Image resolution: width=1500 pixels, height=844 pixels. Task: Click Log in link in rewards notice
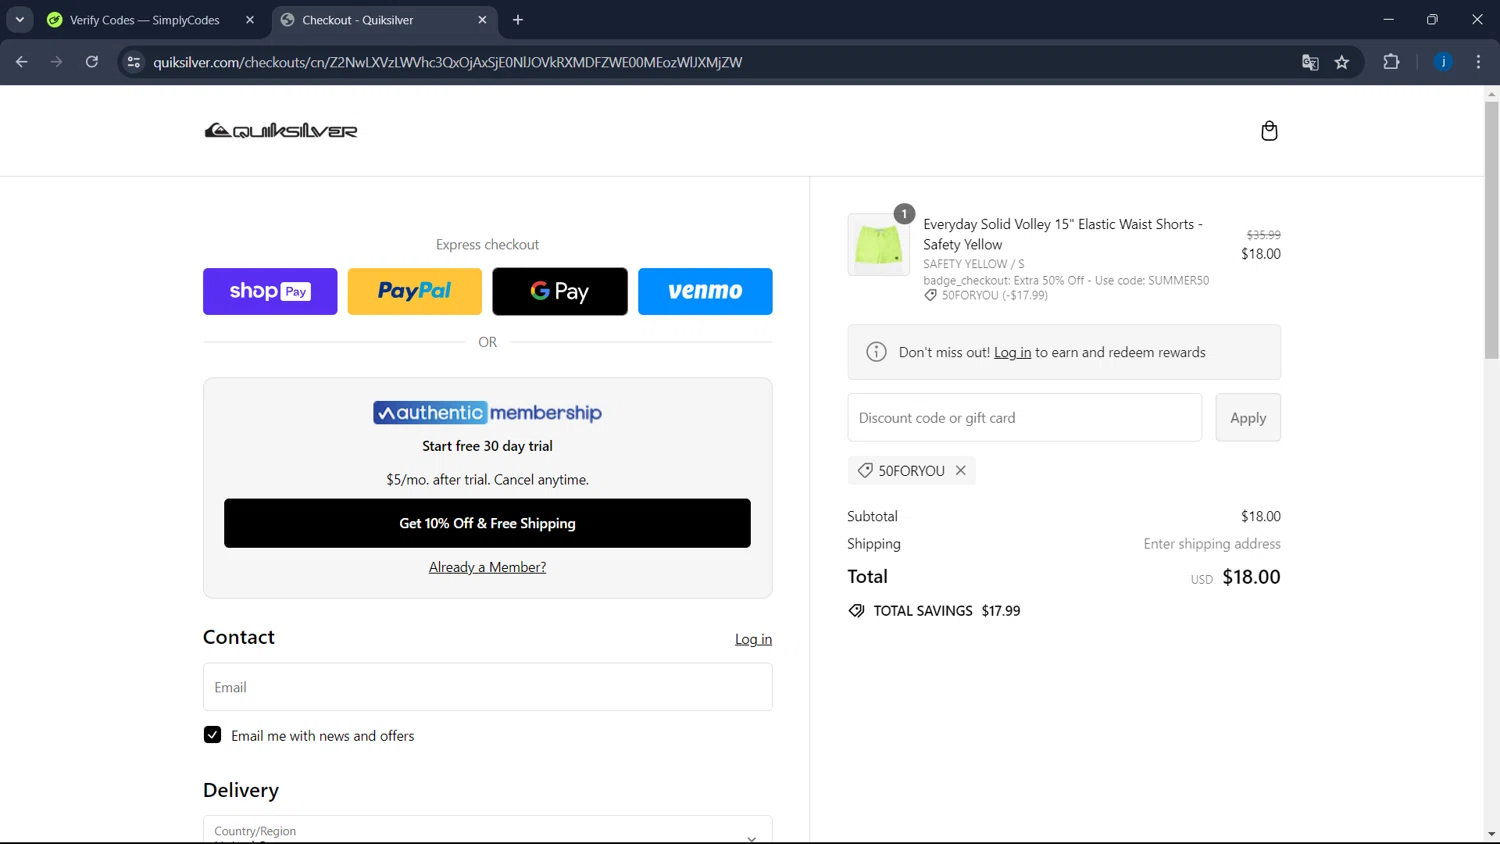(1012, 352)
